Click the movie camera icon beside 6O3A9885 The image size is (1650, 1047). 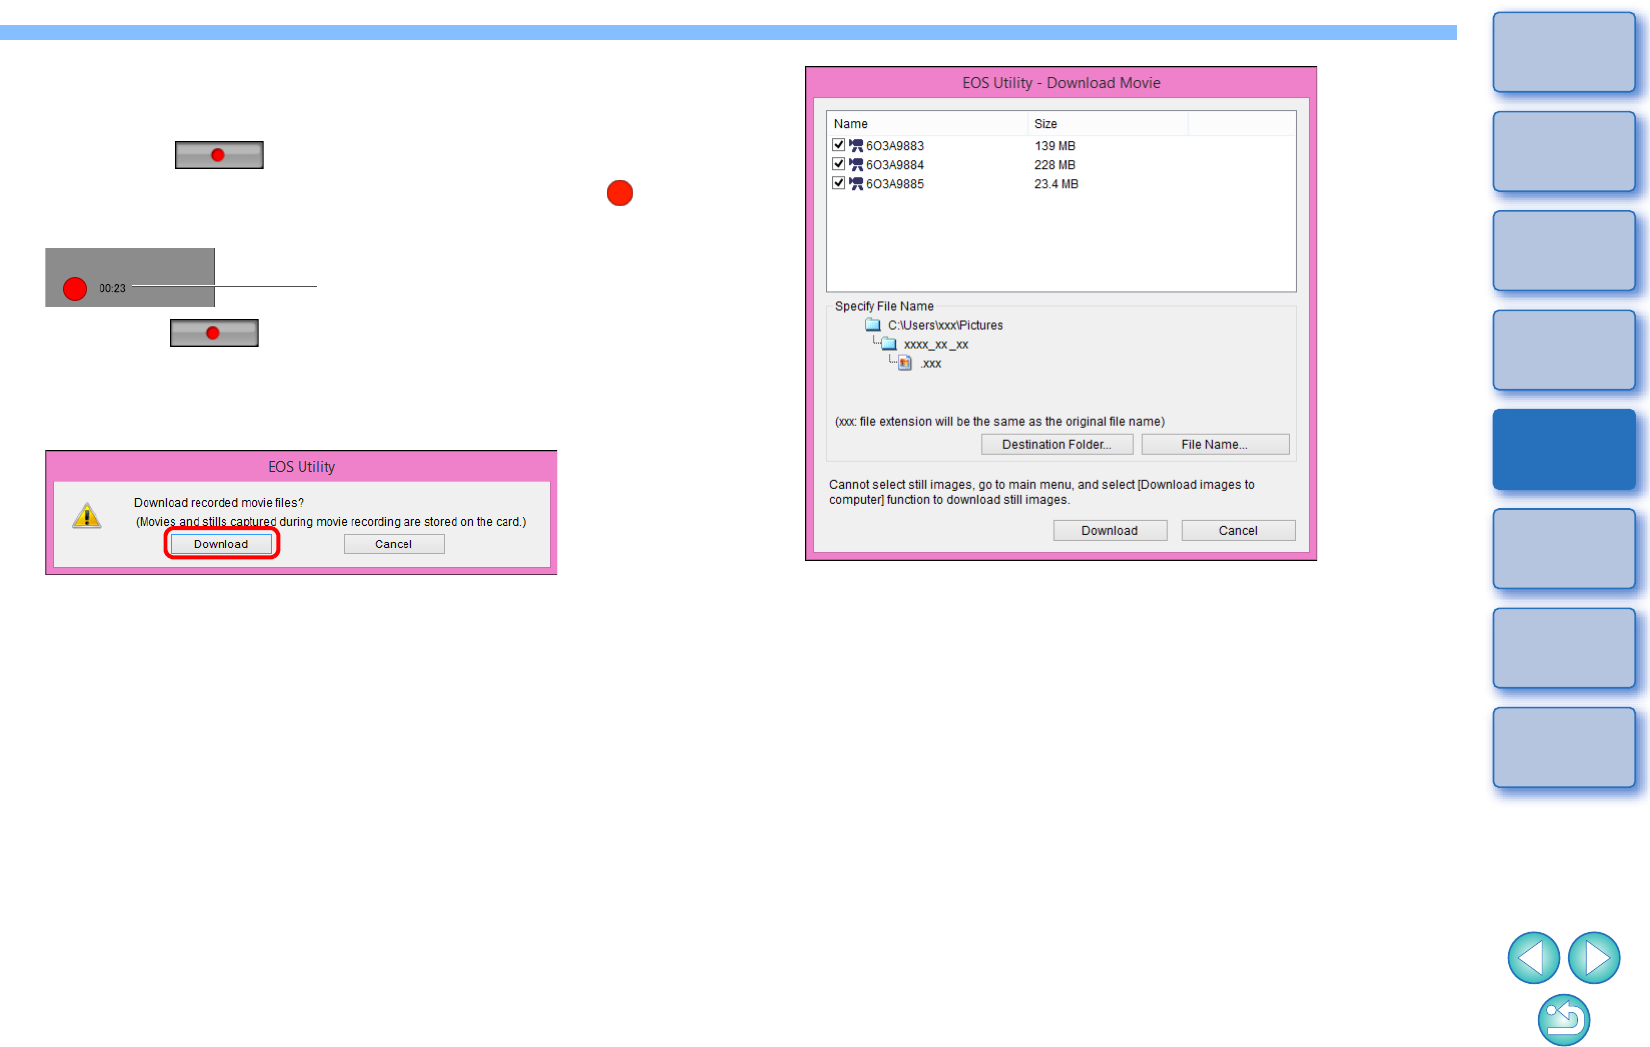(856, 184)
